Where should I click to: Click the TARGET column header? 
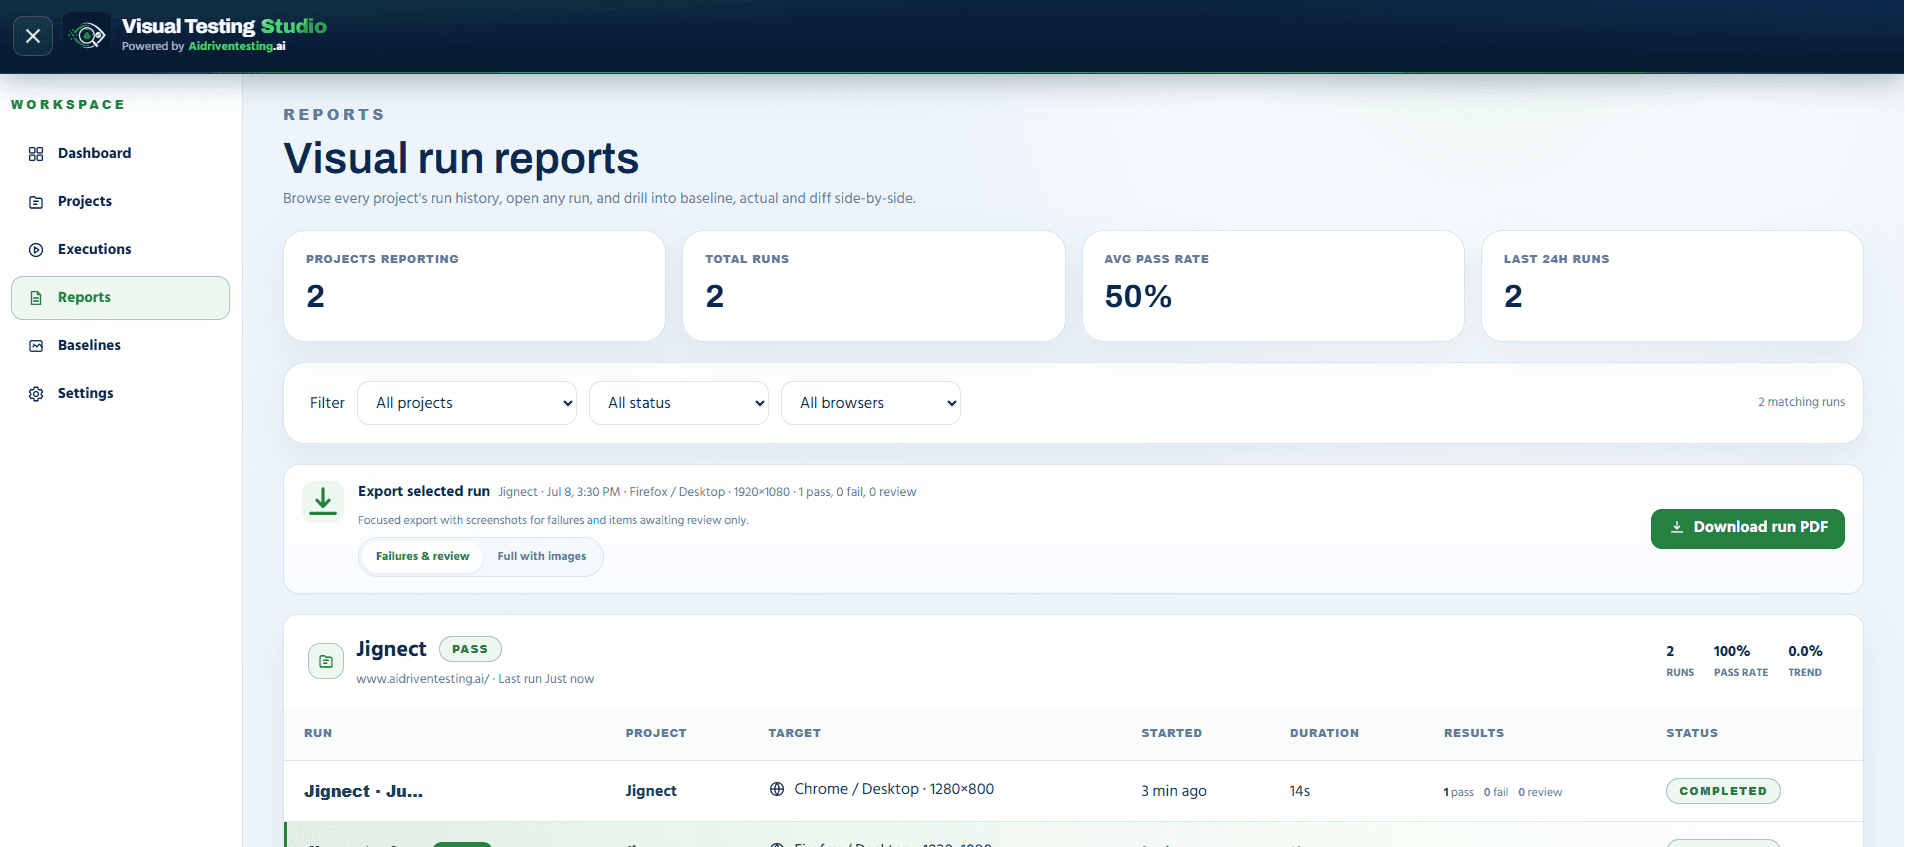tap(794, 733)
